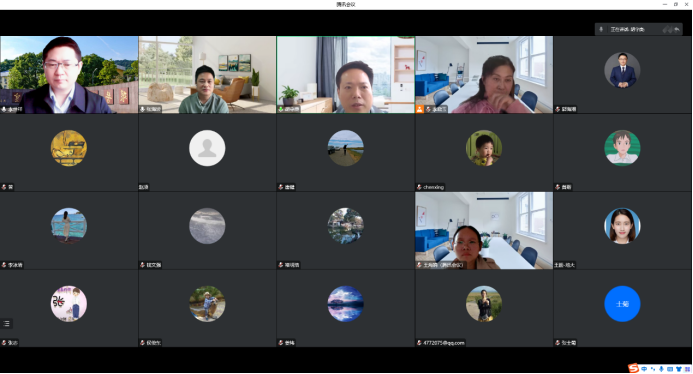Screen dimensions: 693x374
Task: Click the Sogou input method logo
Action: coord(633,368)
